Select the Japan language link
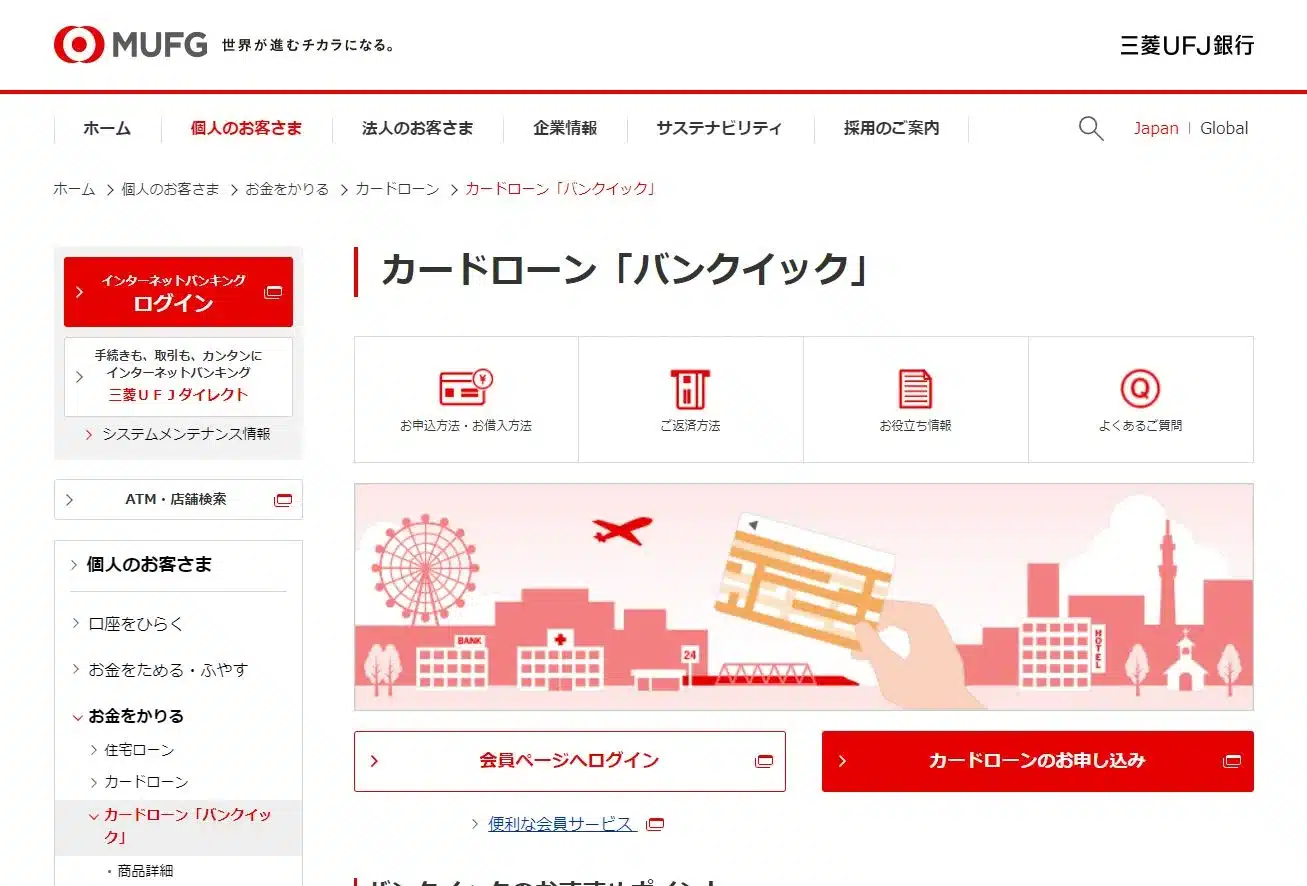The height and width of the screenshot is (886, 1307). pyautogui.click(x=1156, y=128)
